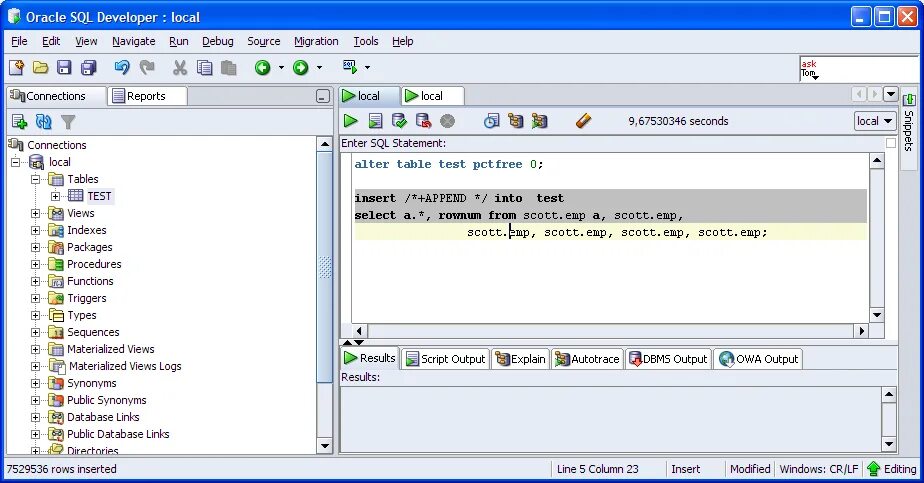Click the Execute Explain Plan icon
The height and width of the screenshot is (483, 924).
pyautogui.click(x=516, y=121)
